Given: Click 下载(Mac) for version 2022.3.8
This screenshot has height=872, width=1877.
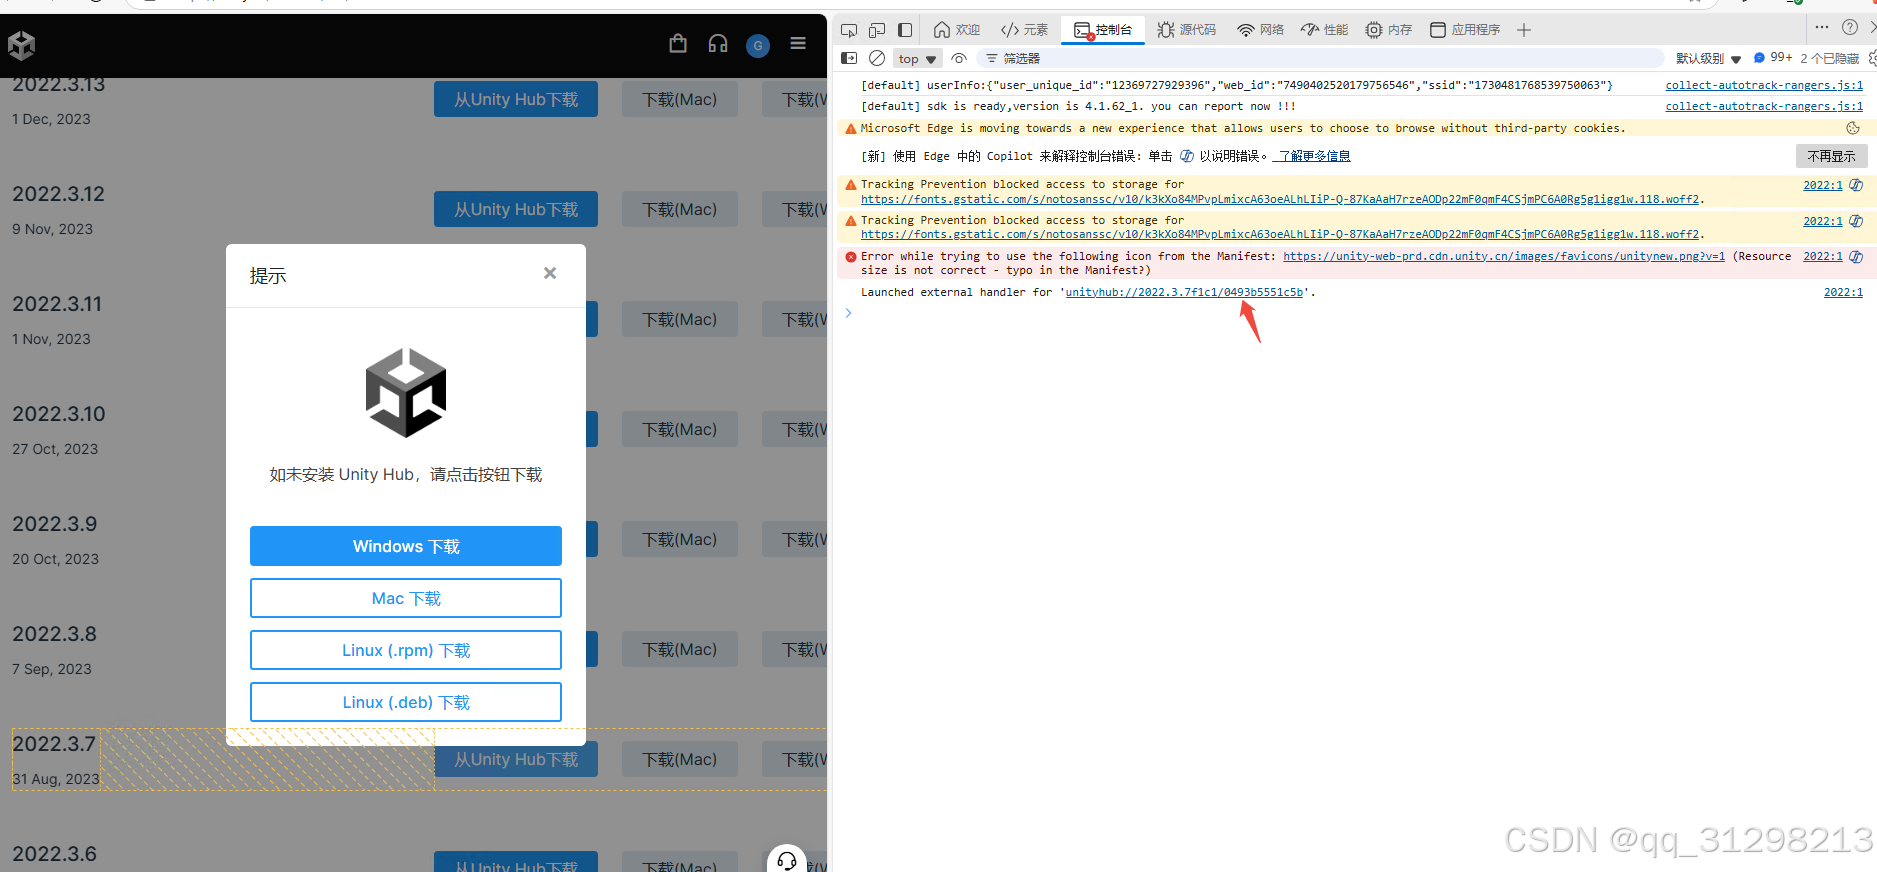Looking at the screenshot, I should coord(680,649).
